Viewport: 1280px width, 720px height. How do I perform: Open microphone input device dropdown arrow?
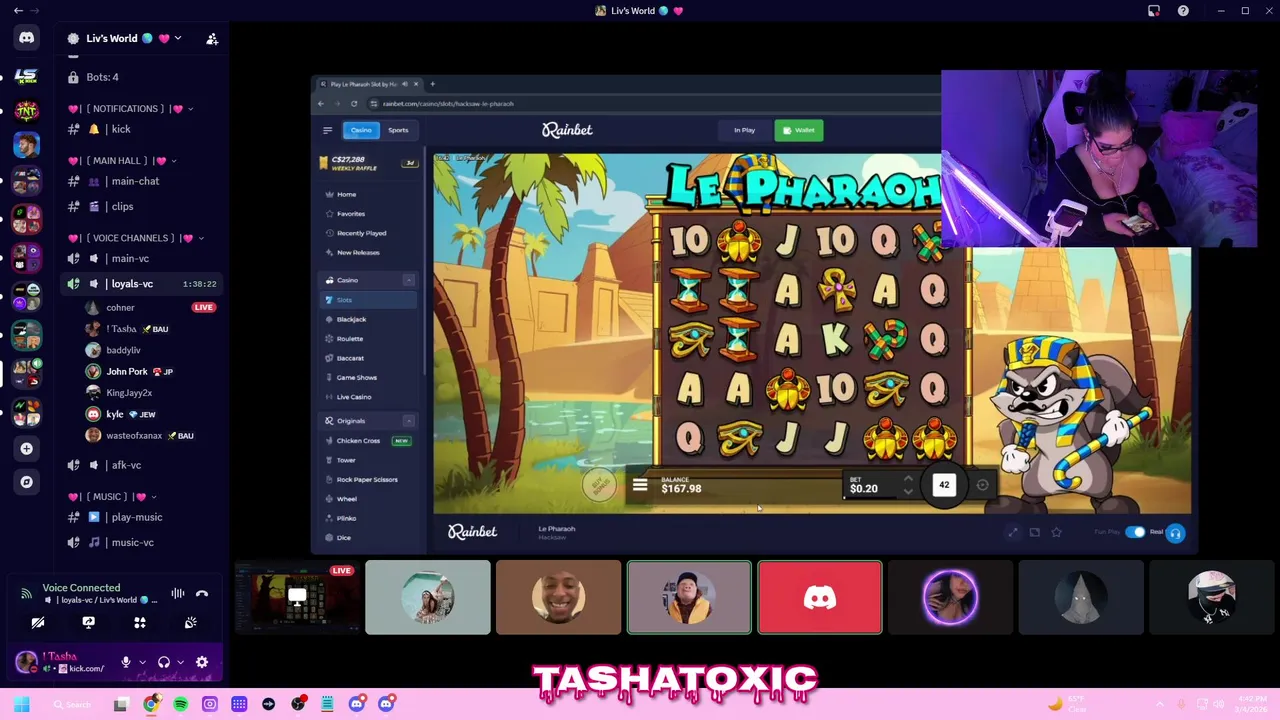[x=142, y=662]
